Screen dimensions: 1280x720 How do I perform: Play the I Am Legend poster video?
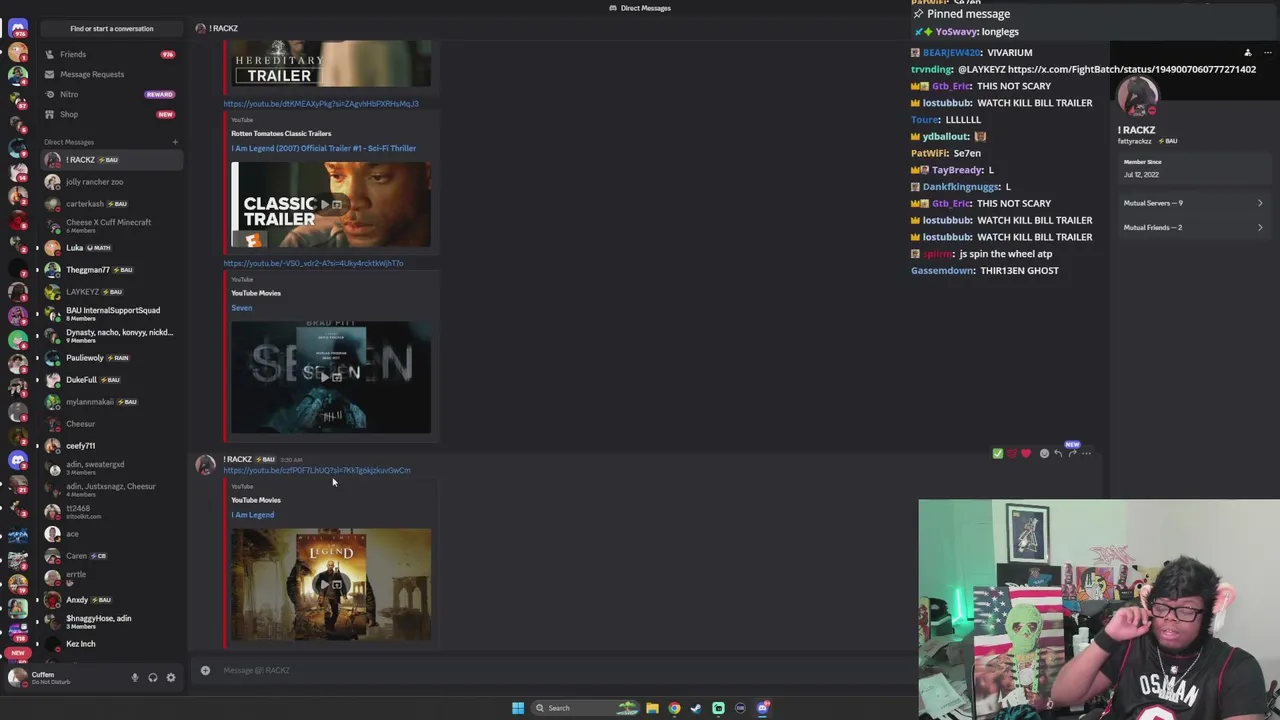(x=331, y=585)
